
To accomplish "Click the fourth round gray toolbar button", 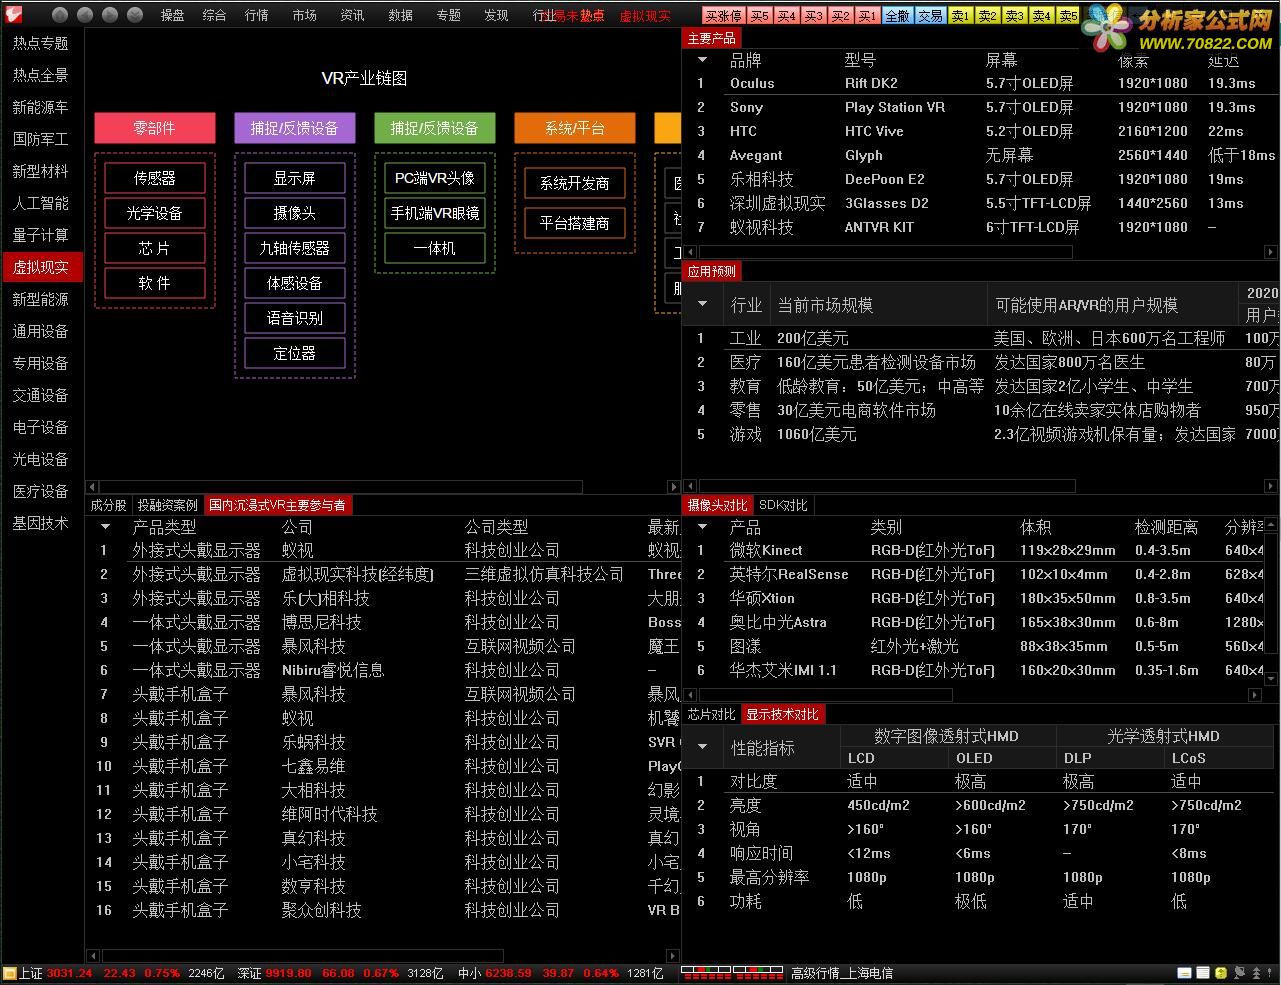I will [x=135, y=15].
